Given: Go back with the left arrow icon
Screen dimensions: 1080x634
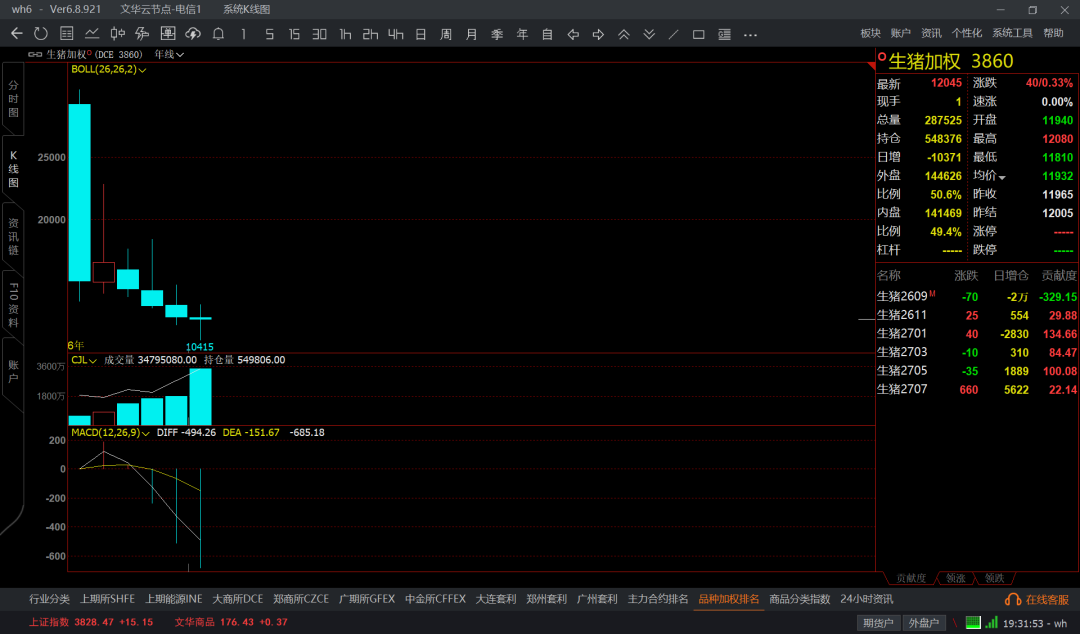Looking at the screenshot, I should [x=17, y=34].
